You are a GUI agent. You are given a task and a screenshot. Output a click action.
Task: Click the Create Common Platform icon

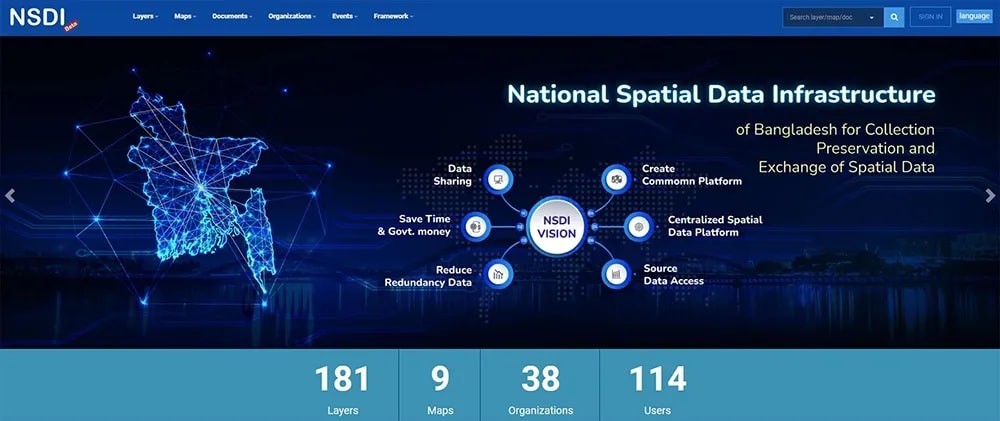(x=616, y=179)
